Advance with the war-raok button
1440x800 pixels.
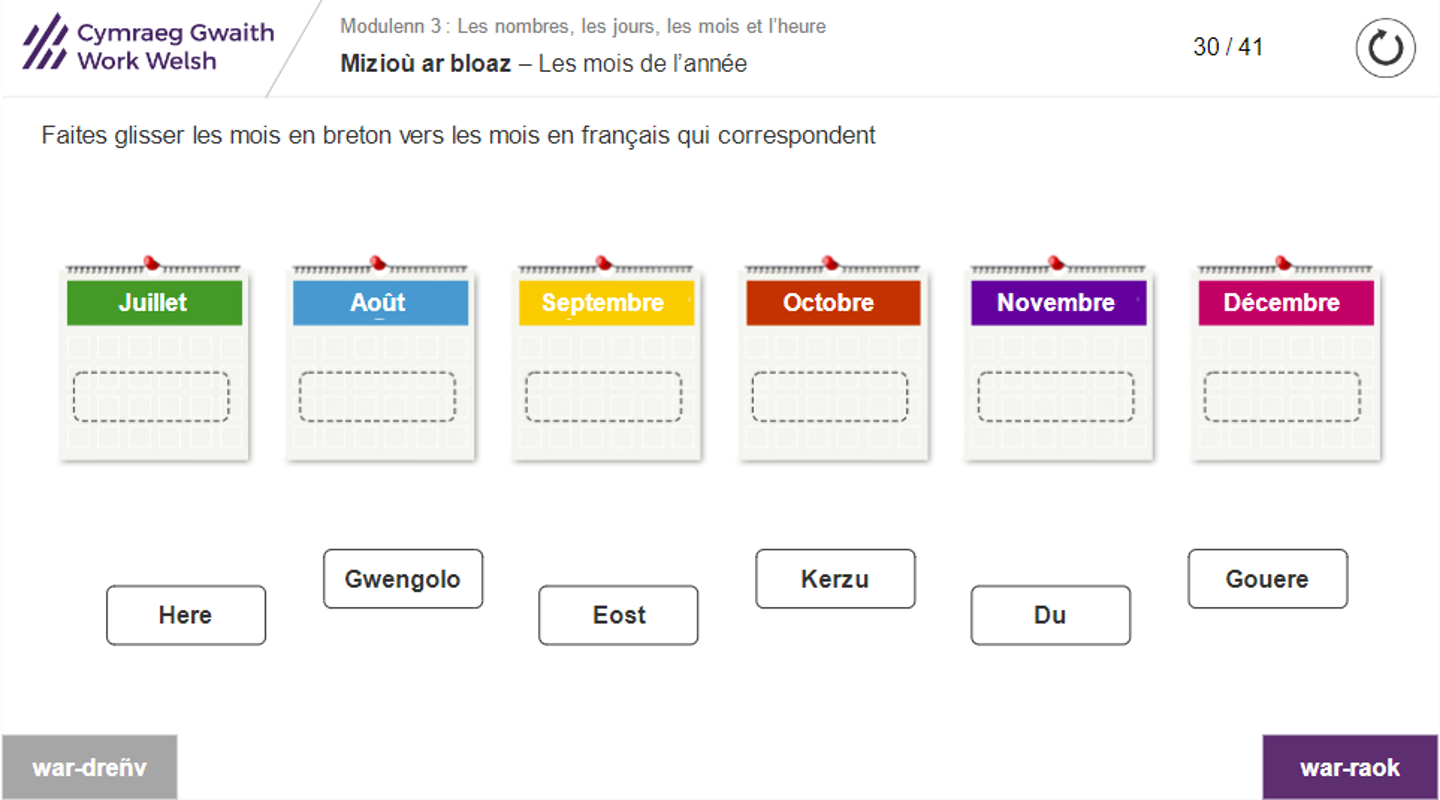click(1350, 767)
